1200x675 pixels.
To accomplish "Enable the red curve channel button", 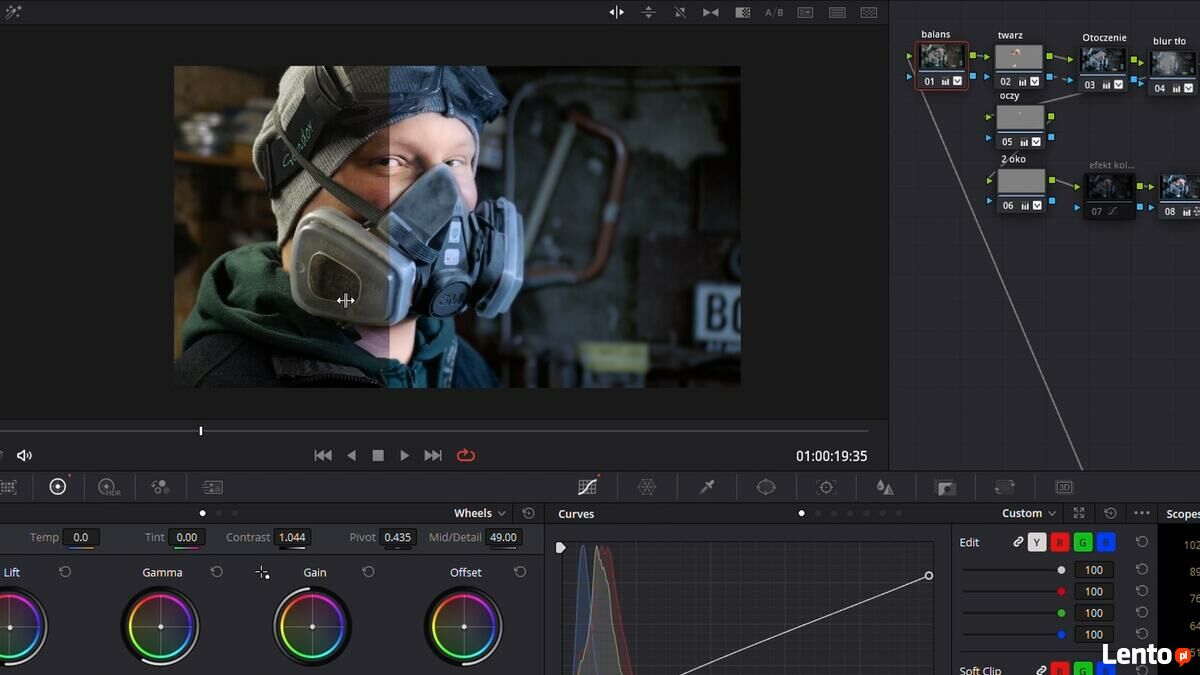I will pos(1060,542).
